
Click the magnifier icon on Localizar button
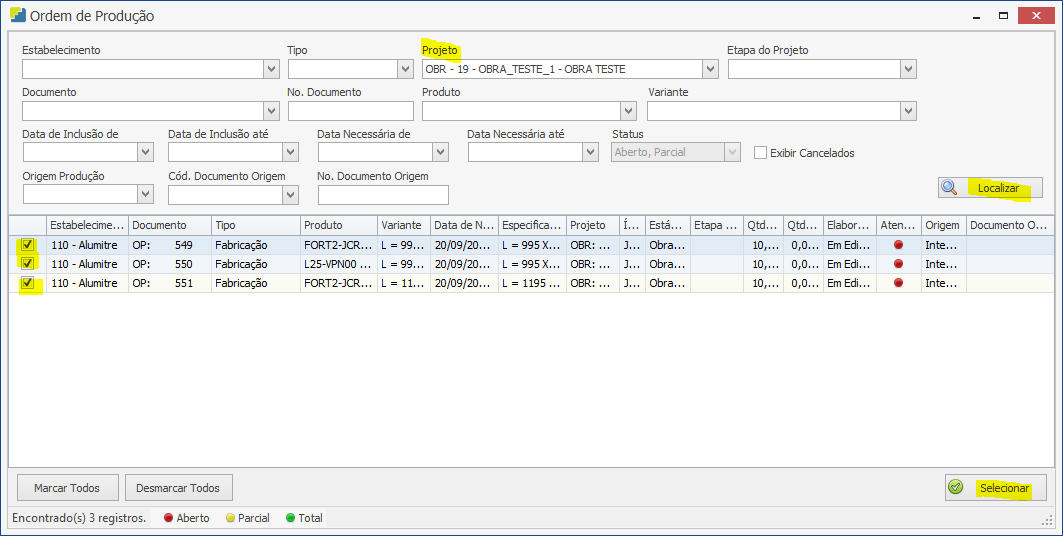pyautogui.click(x=949, y=187)
